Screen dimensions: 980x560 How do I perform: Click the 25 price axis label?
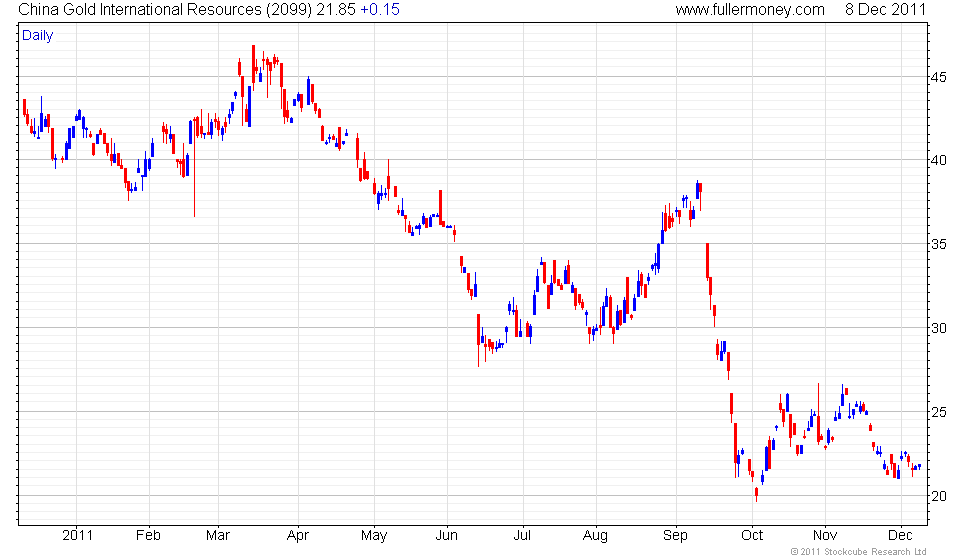939,412
